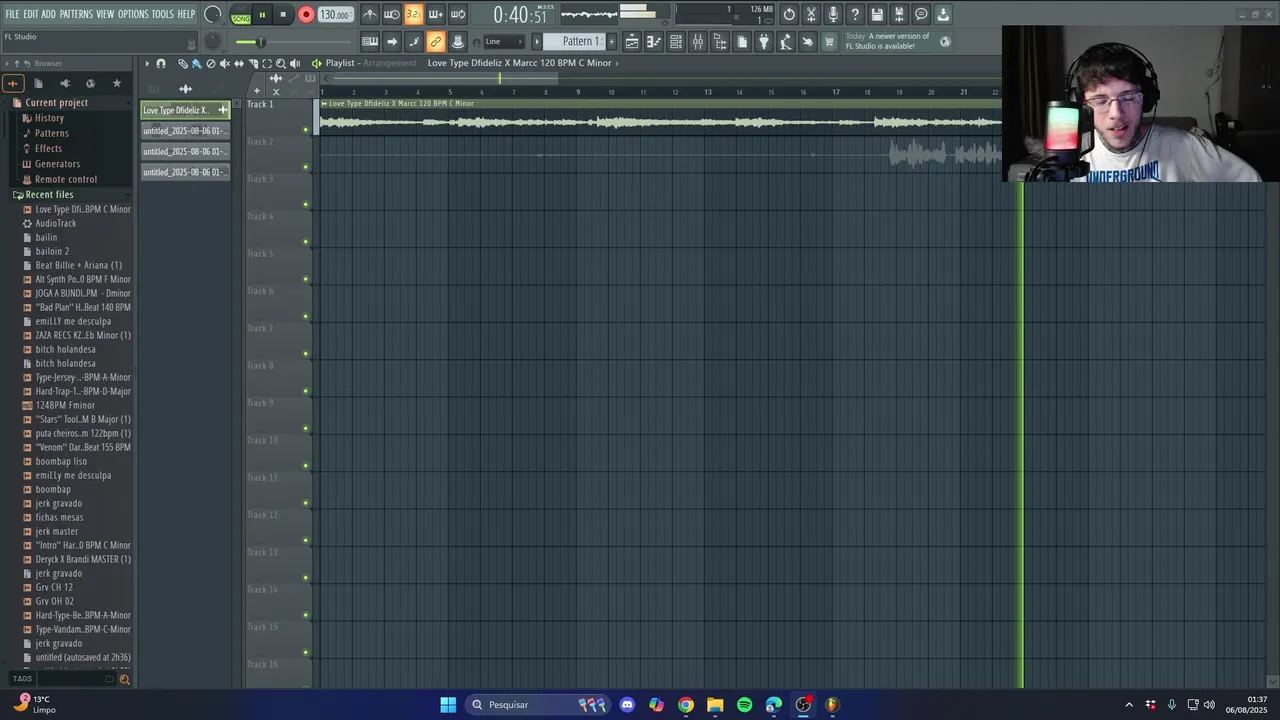The width and height of the screenshot is (1280, 720).
Task: Open the audio editor scissors icon
Action: click(x=811, y=14)
